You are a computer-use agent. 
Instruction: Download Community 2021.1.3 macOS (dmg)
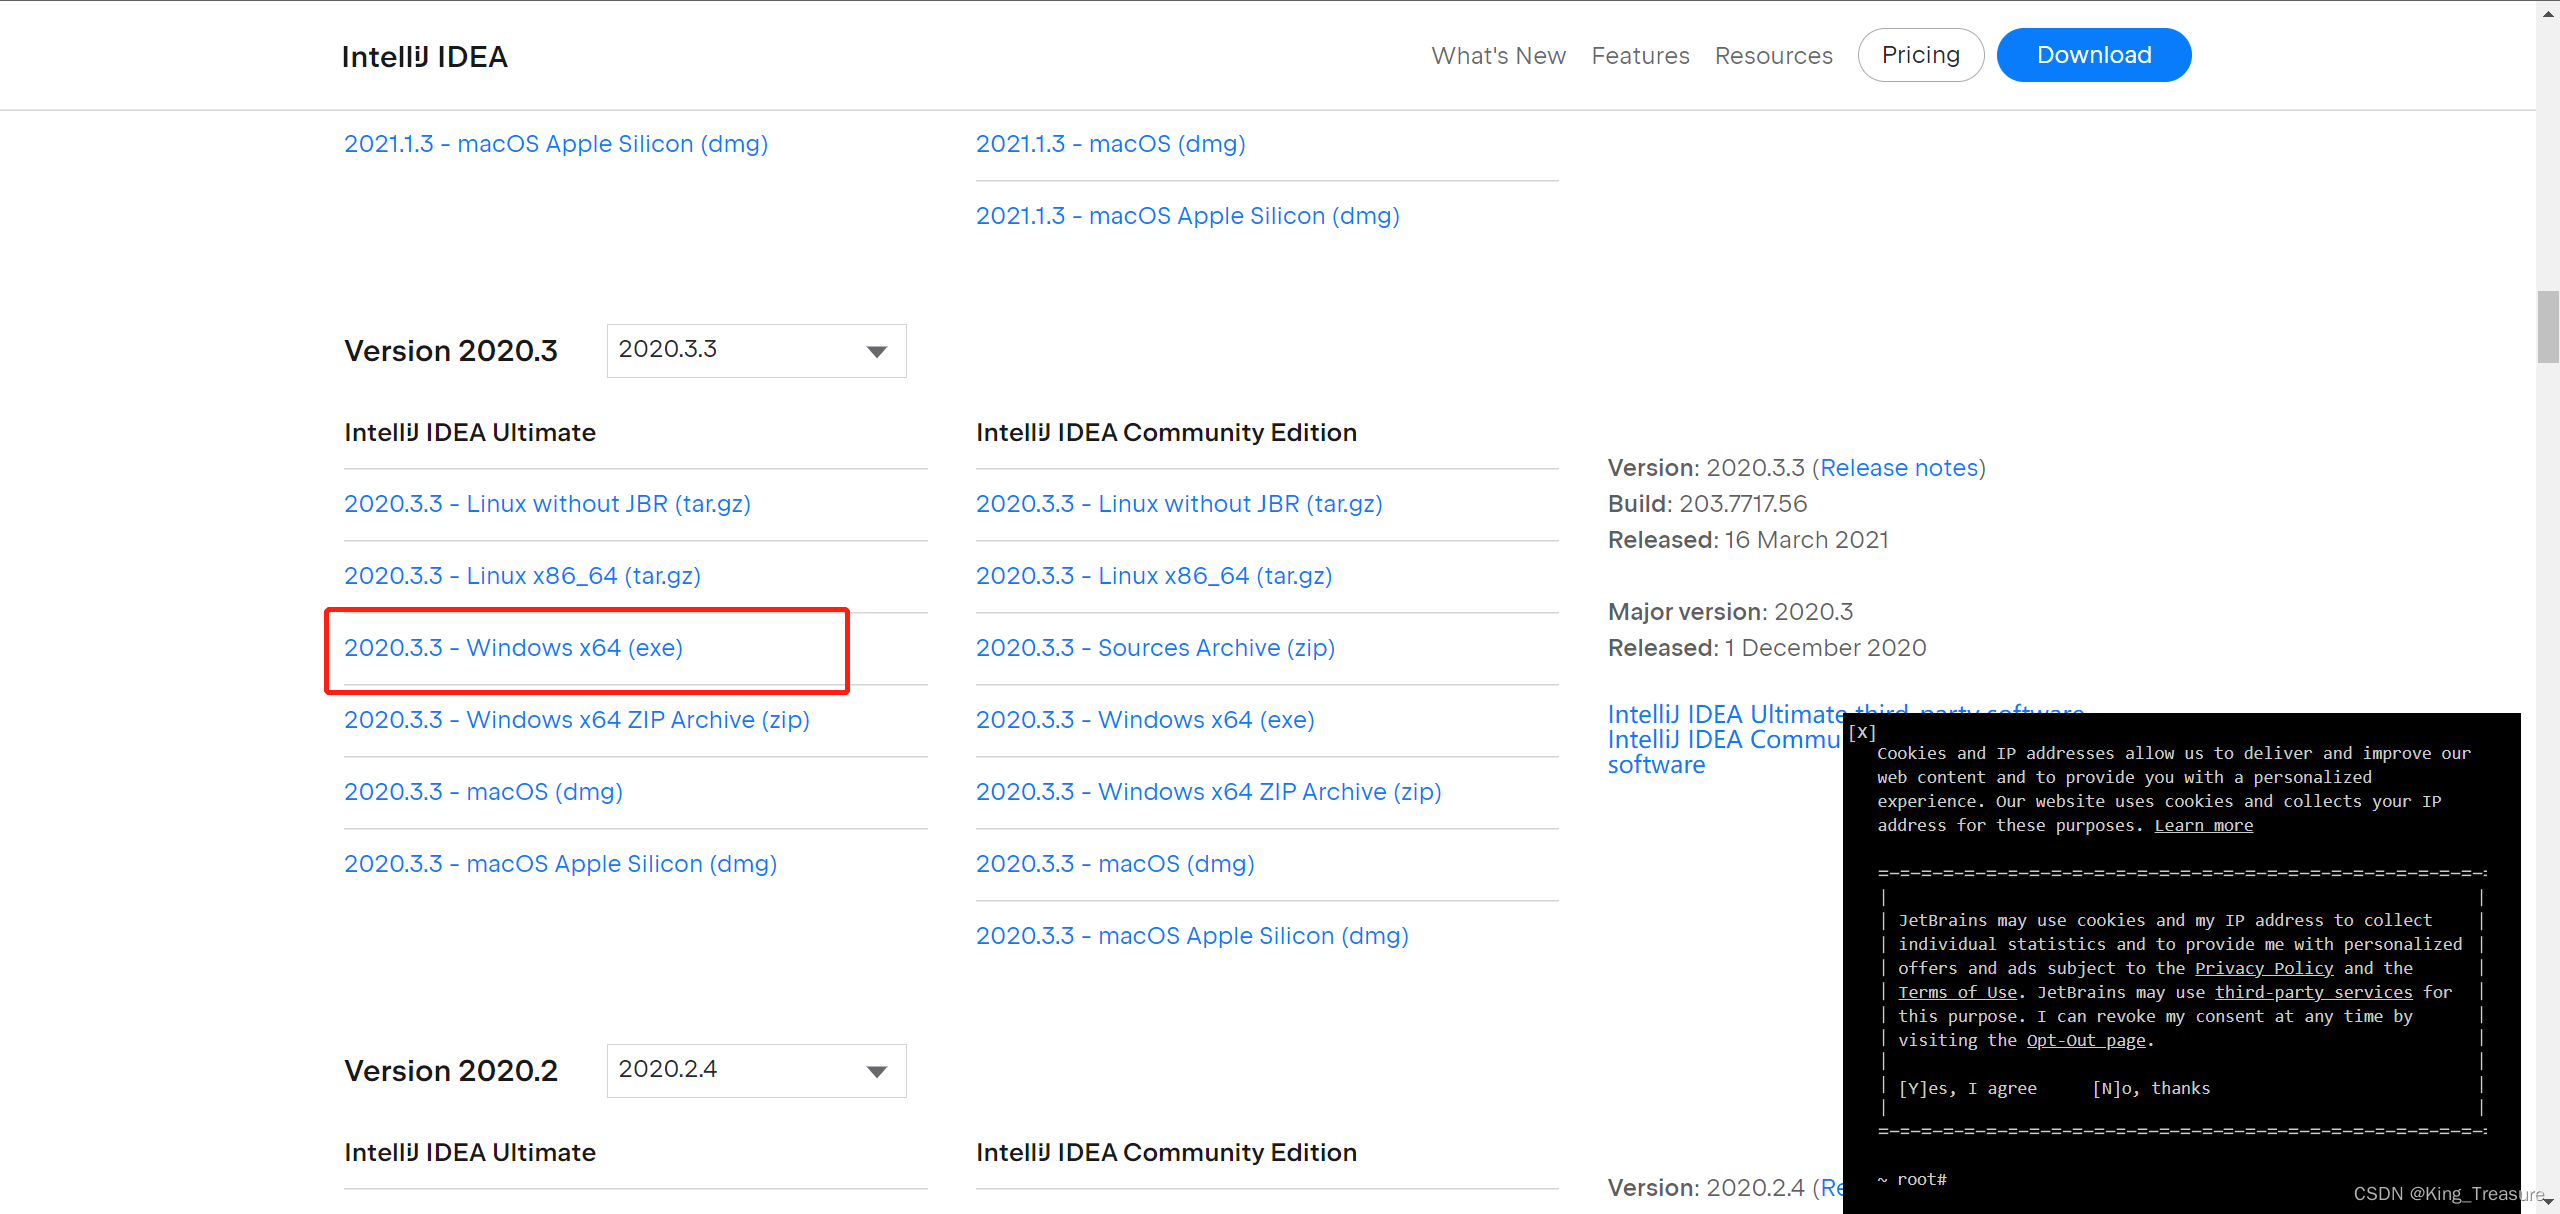click(1110, 144)
